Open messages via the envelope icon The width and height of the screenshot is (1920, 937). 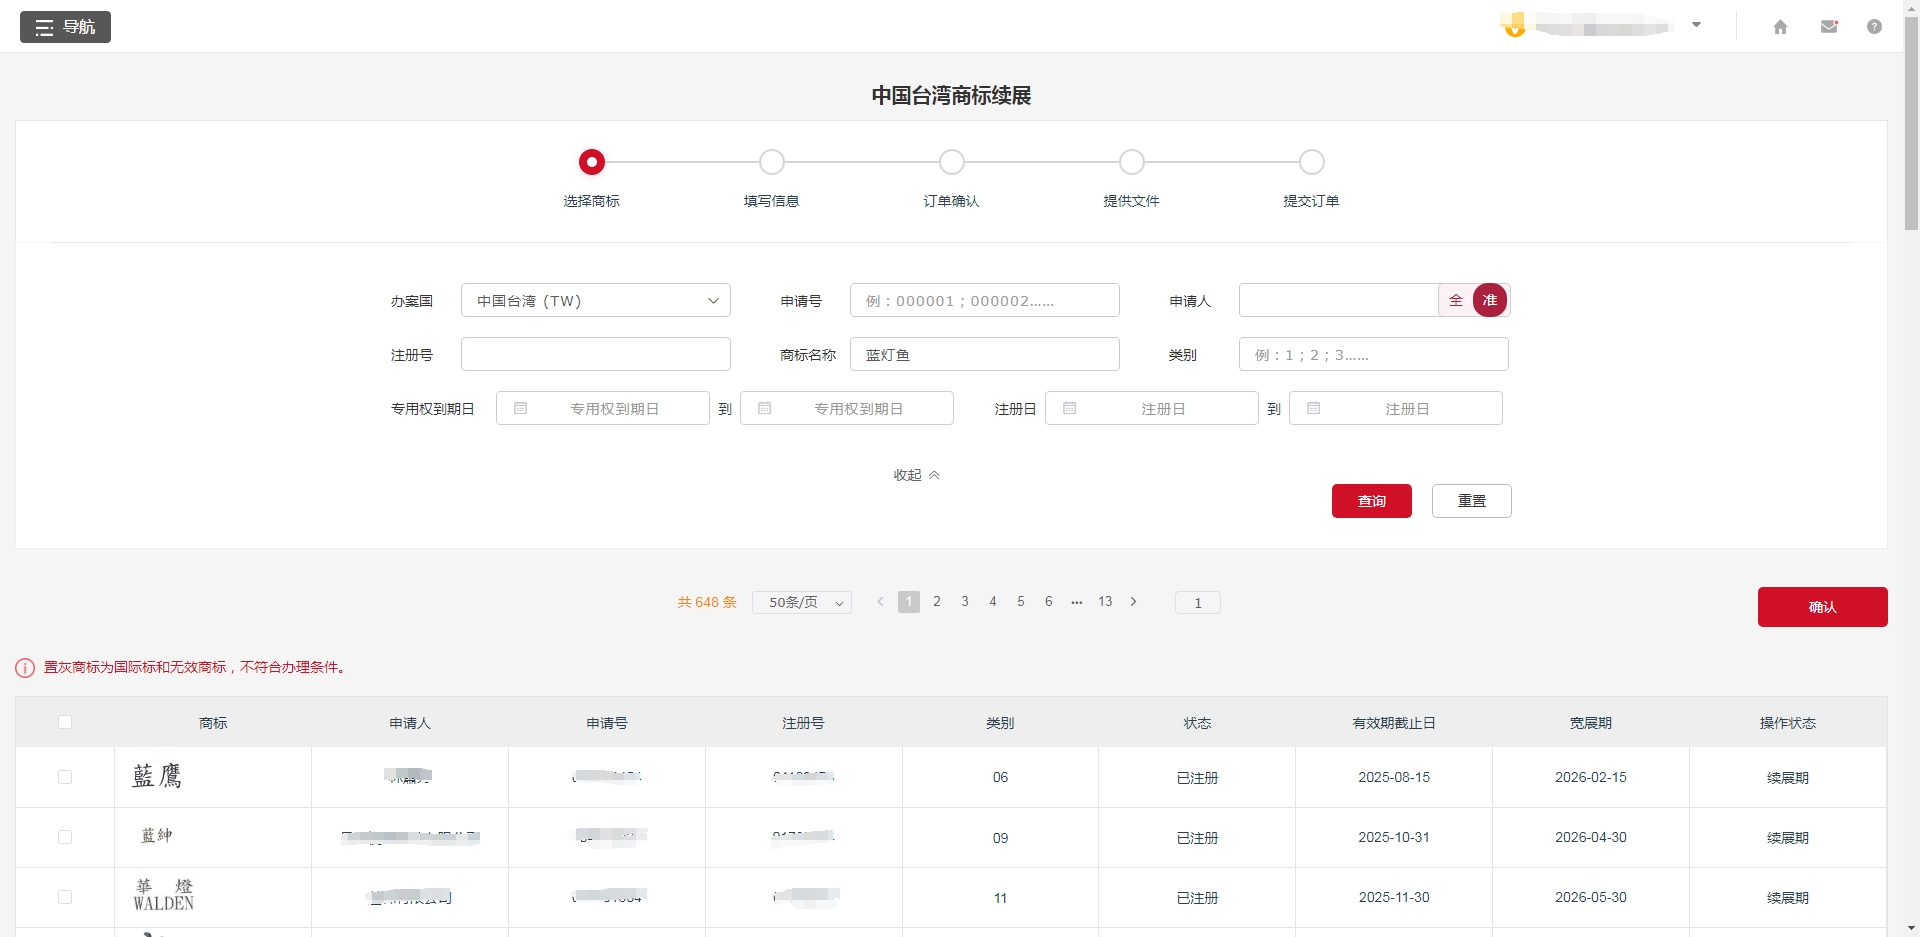coord(1829,27)
